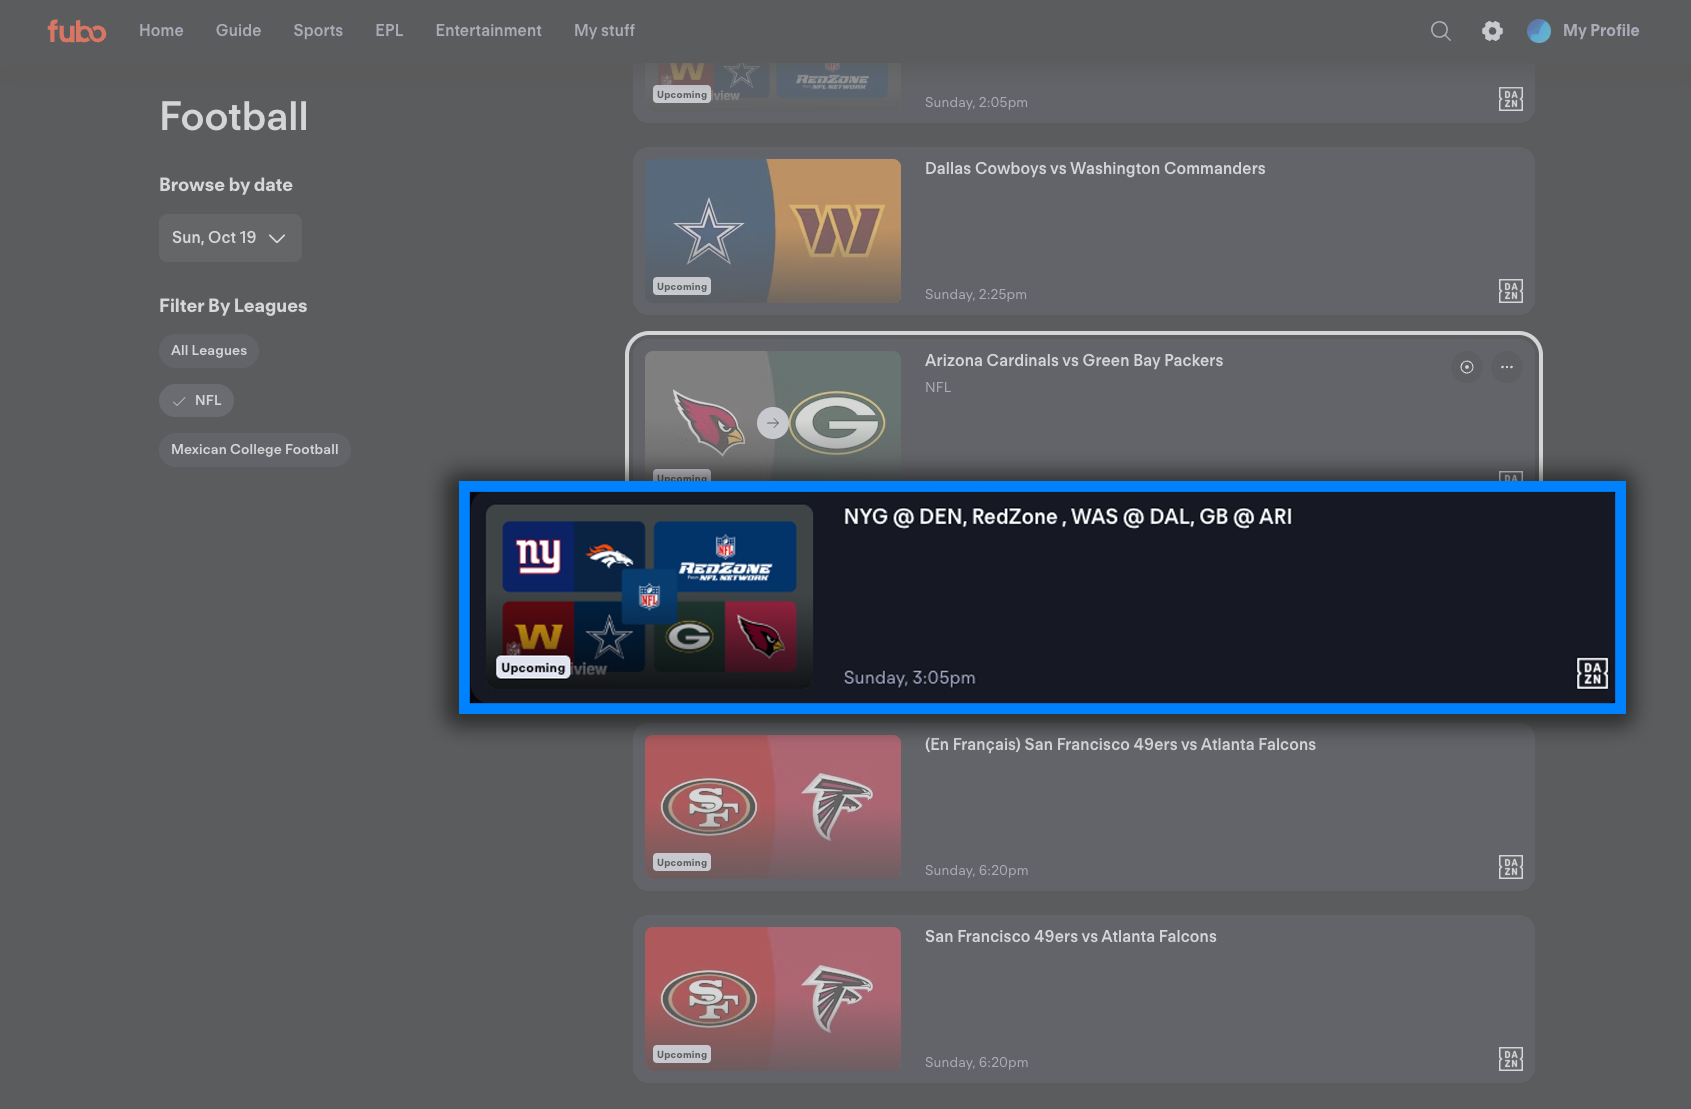Open the EPL tab
Viewport: 1691px width, 1109px height.
coord(389,31)
